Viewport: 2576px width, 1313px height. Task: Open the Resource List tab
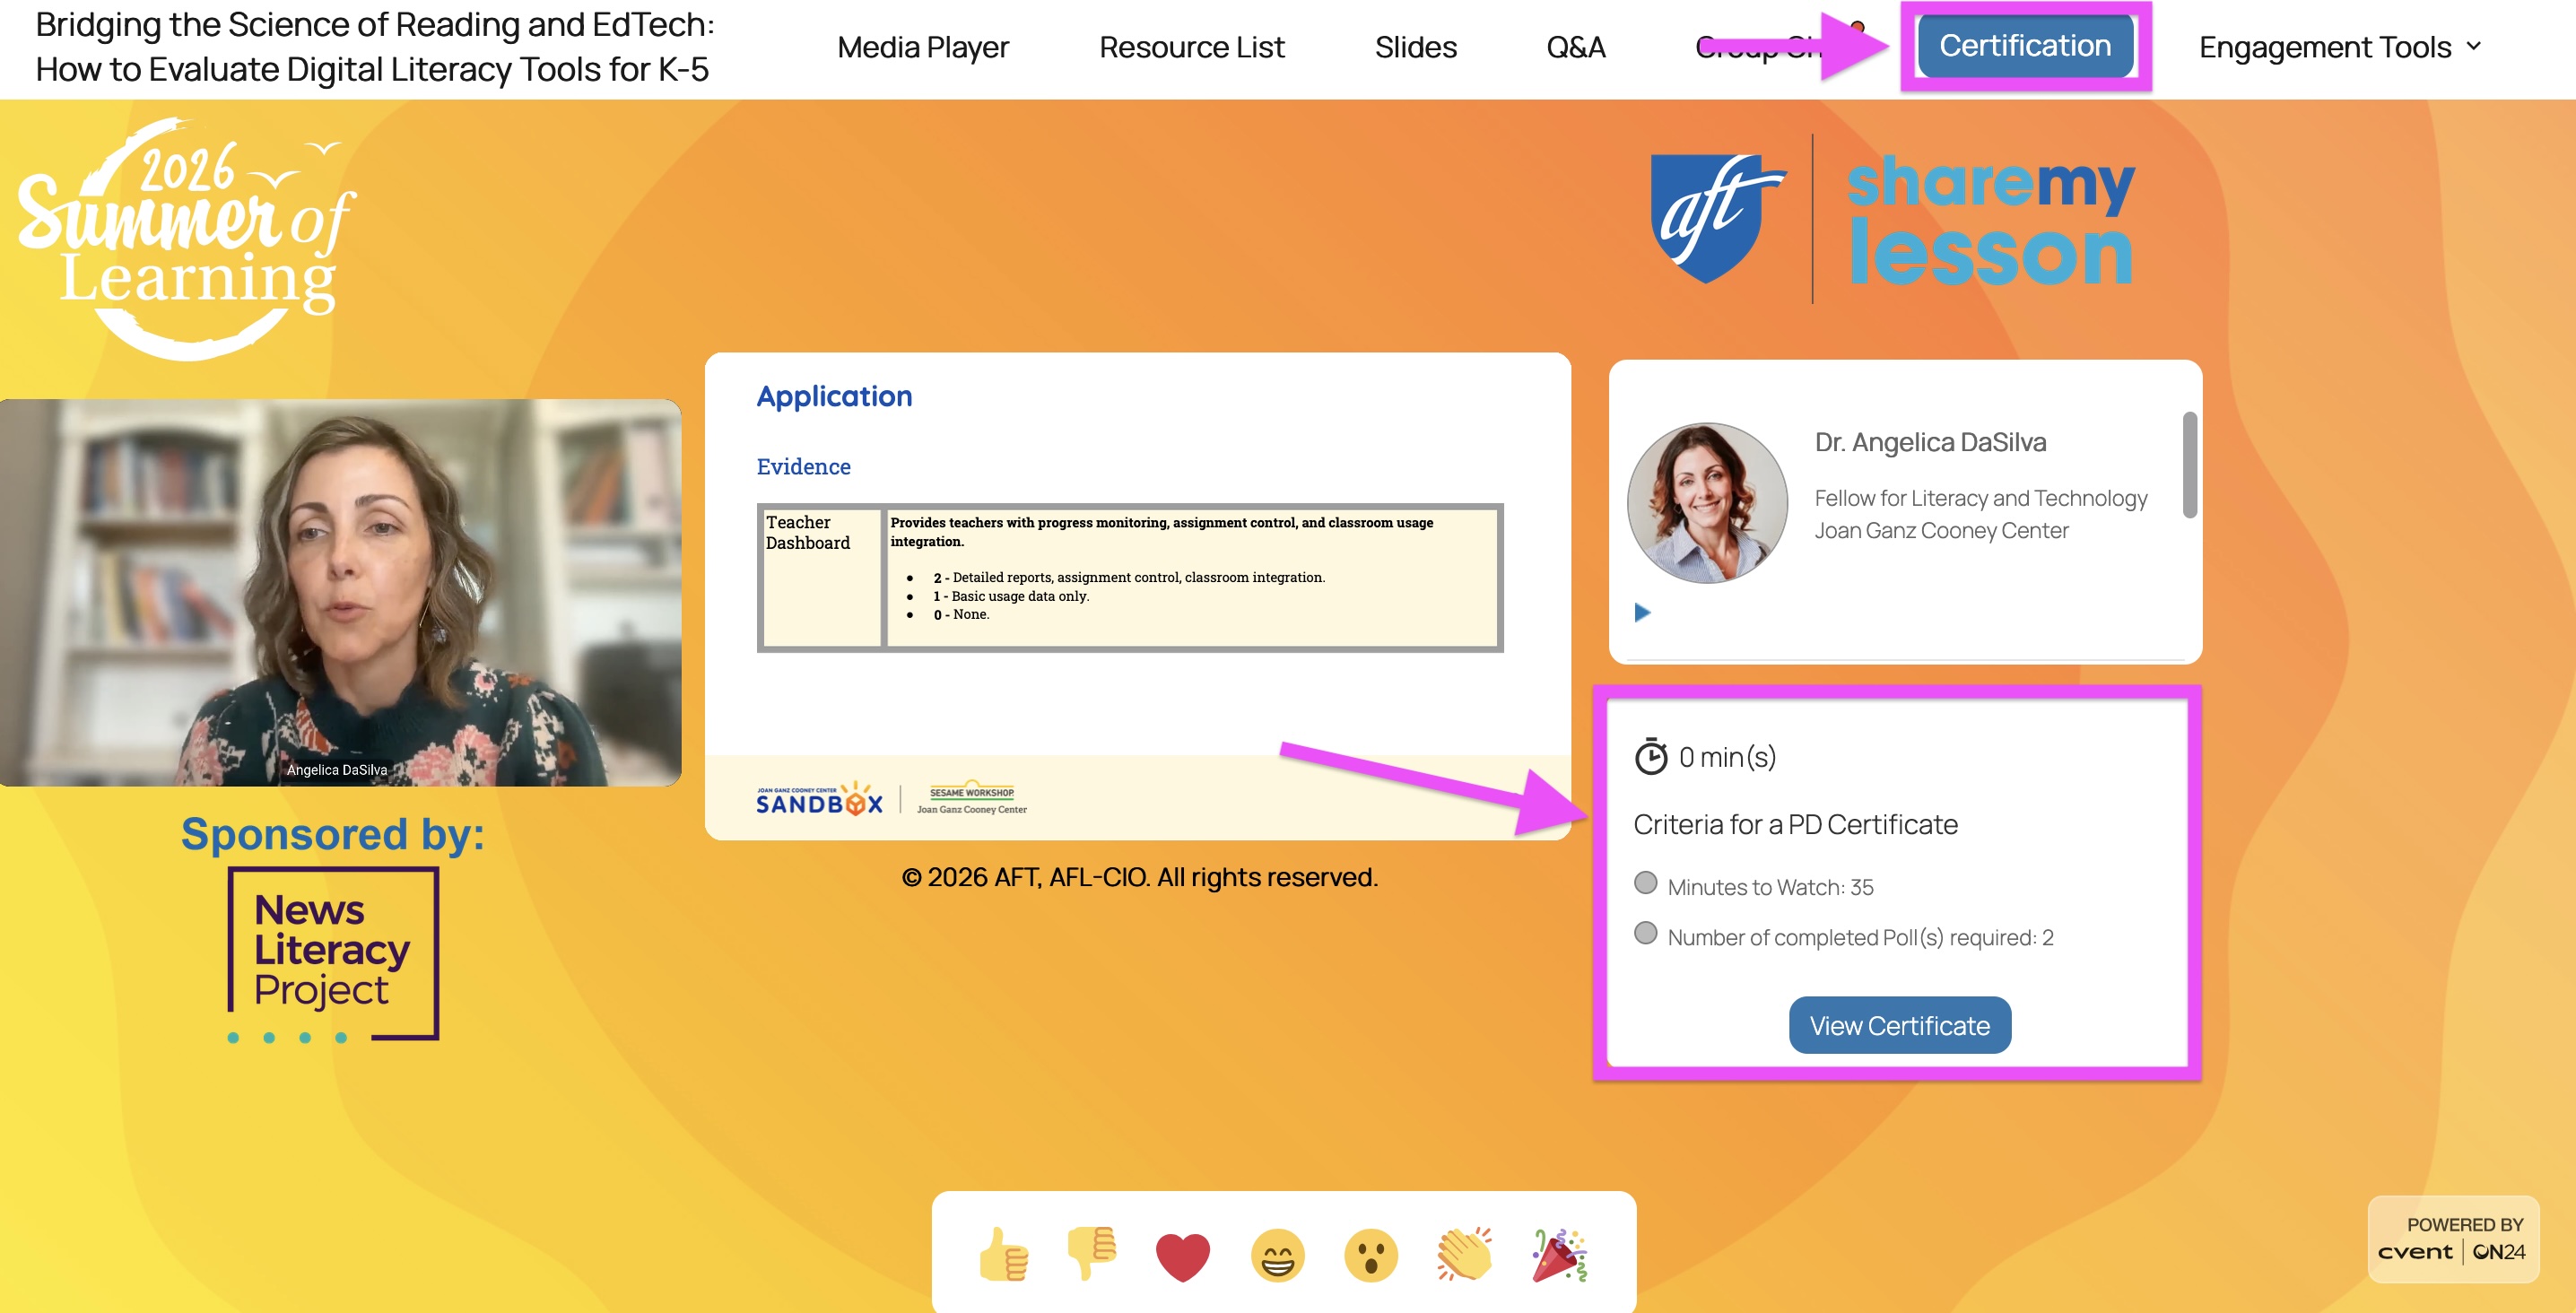(1192, 47)
